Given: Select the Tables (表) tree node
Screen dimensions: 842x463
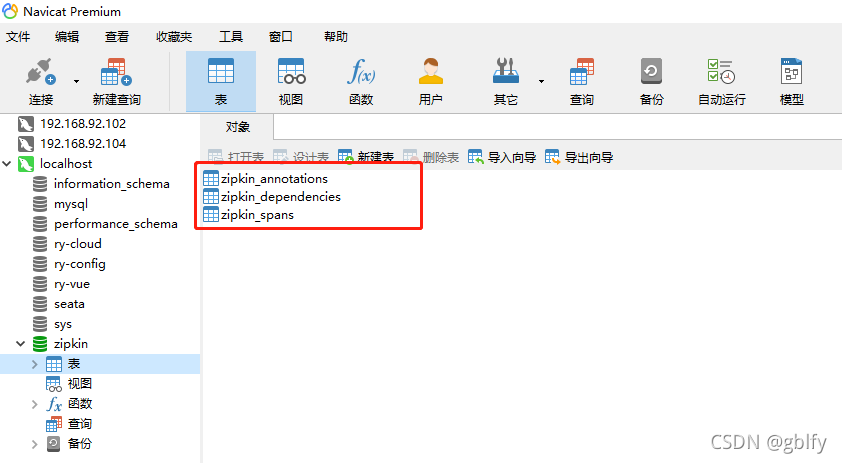Looking at the screenshot, I should pyautogui.click(x=63, y=364).
